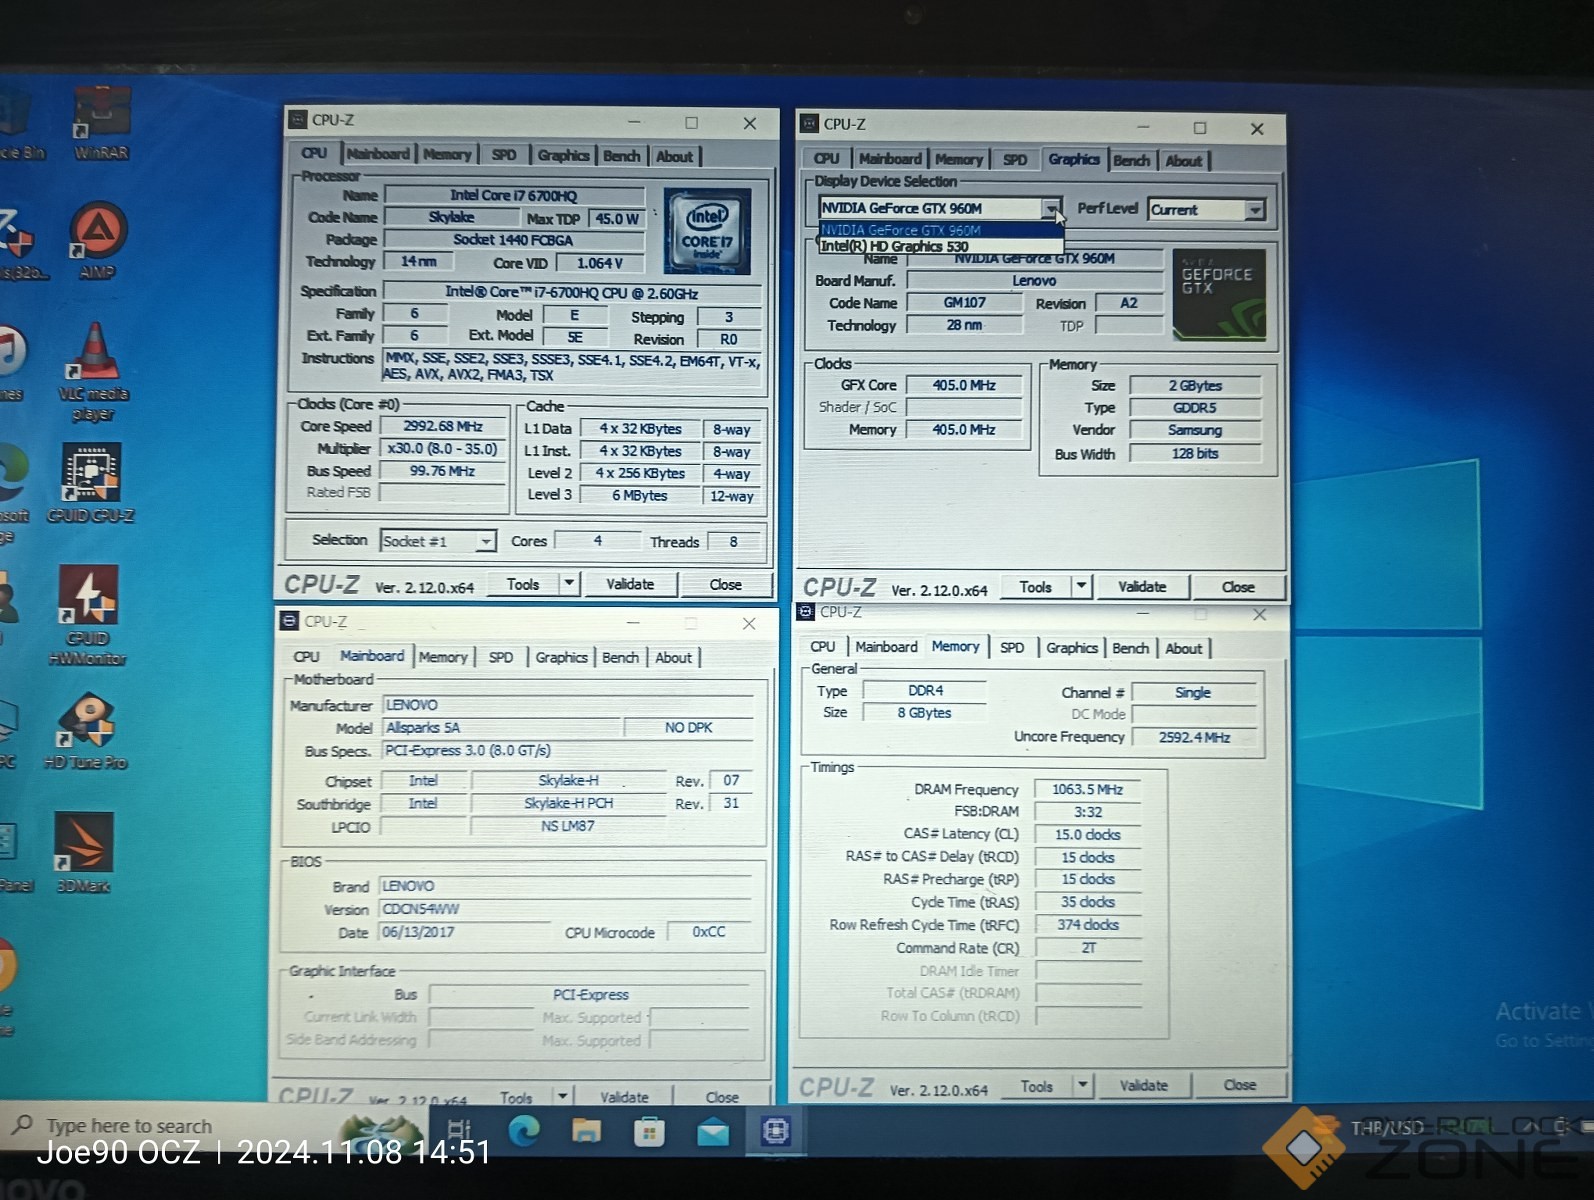Click GeForce GTX logo in Graphics window

tap(1218, 295)
